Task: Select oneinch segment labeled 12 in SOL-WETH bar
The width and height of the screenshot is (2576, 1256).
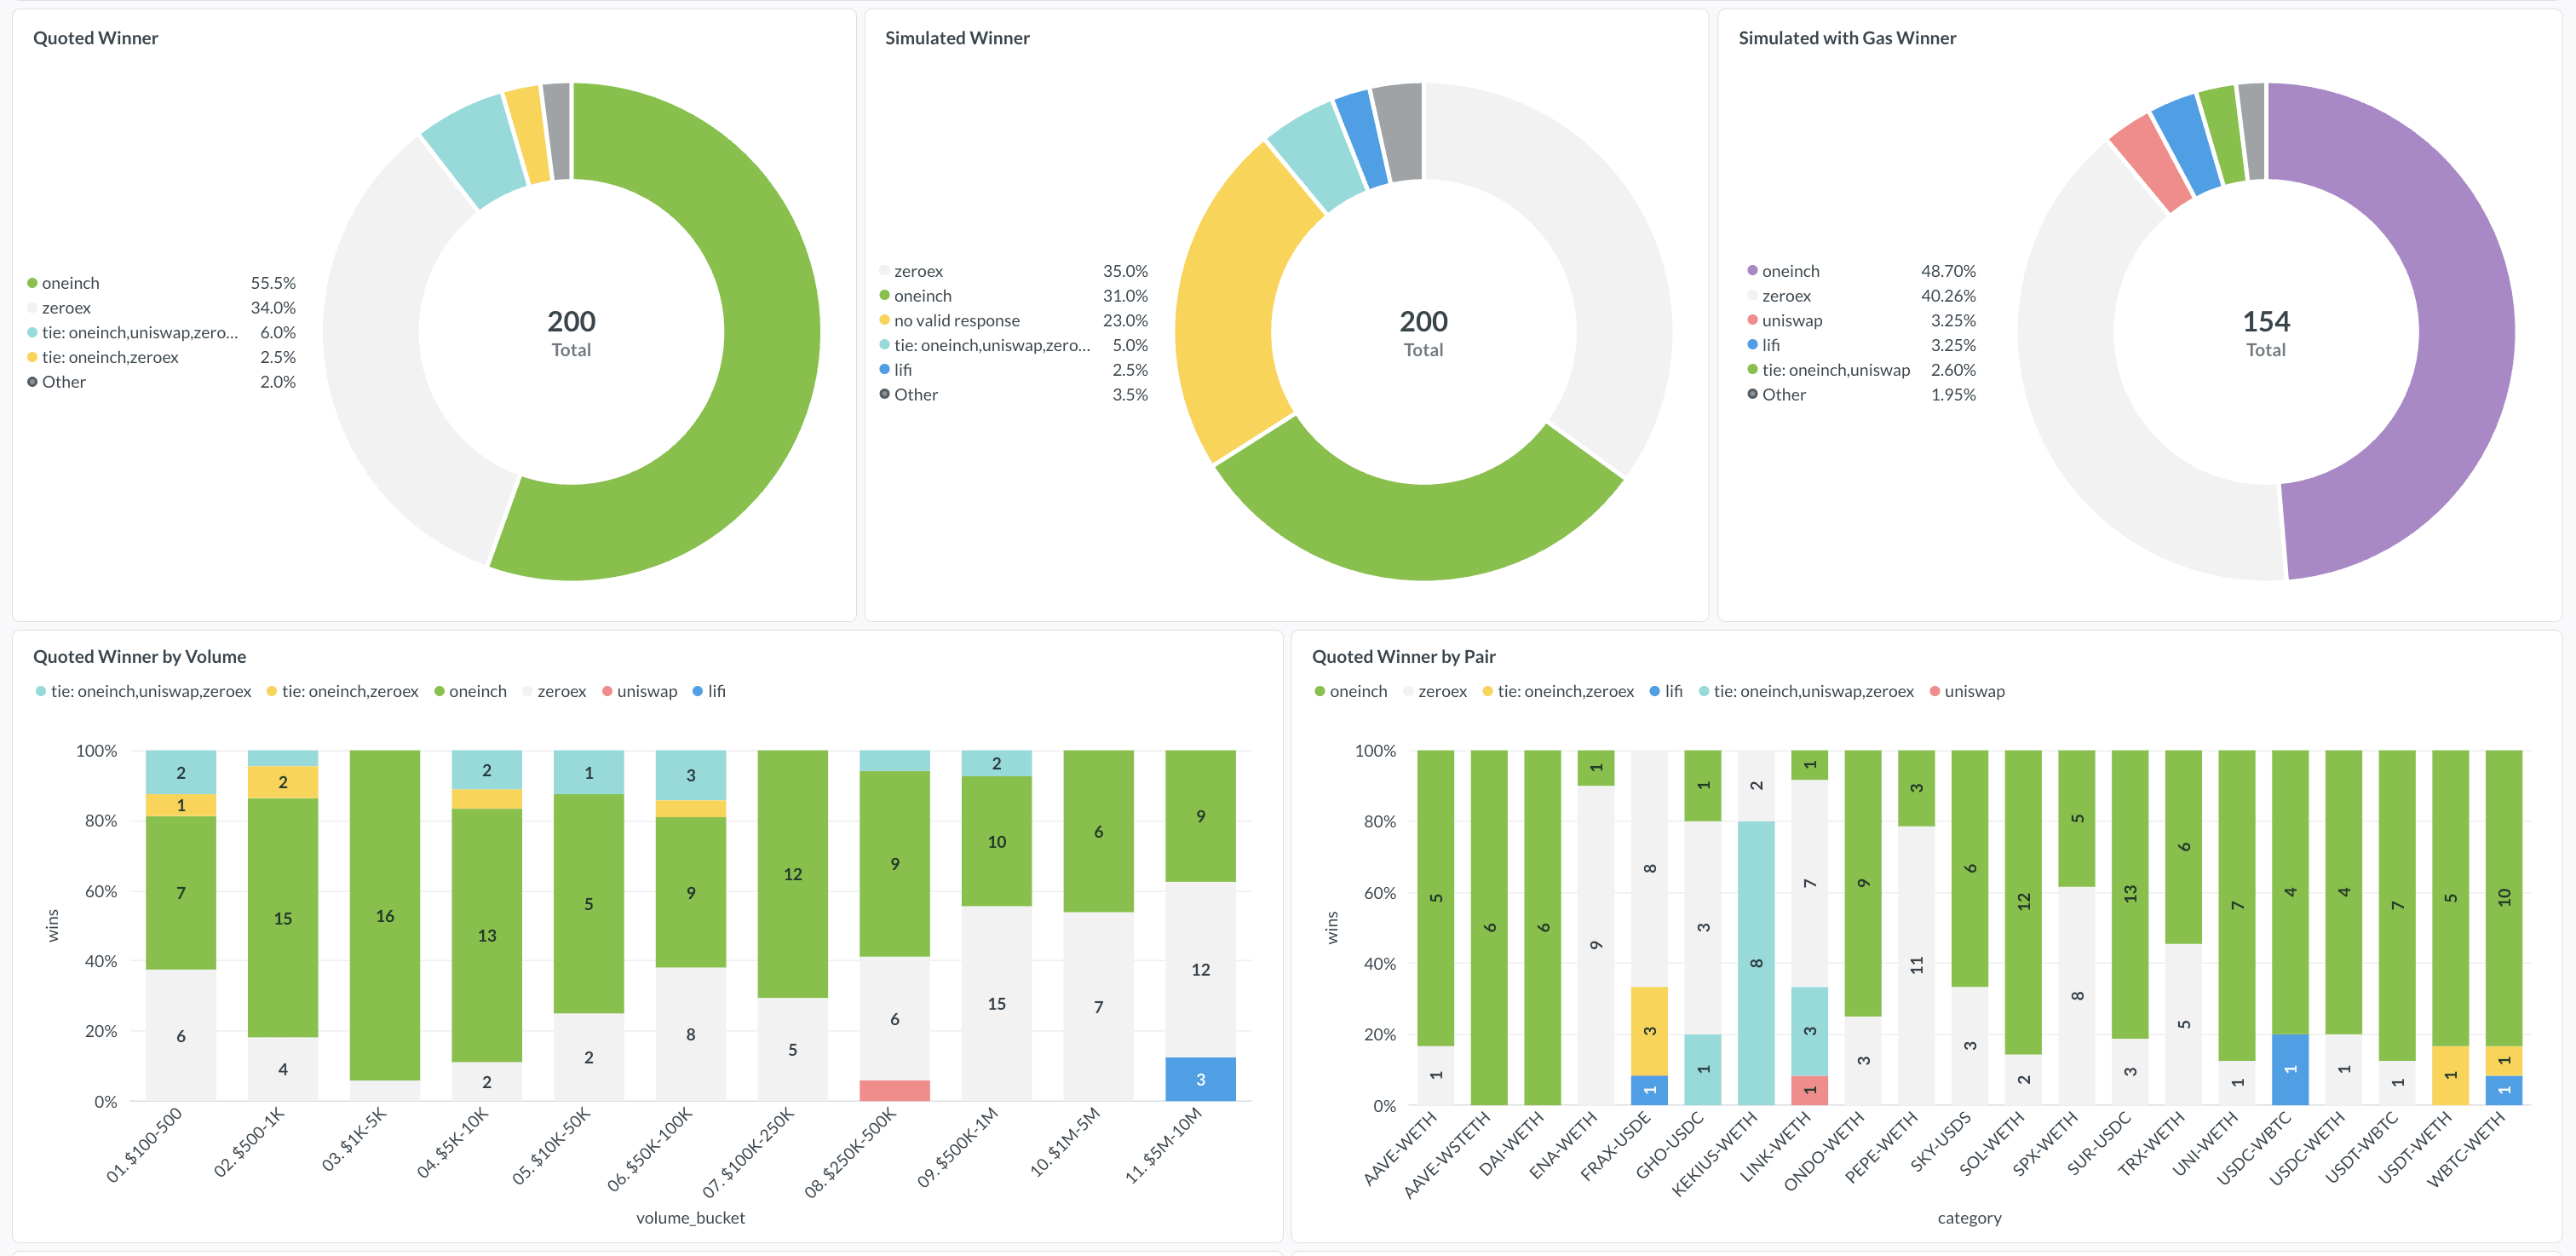Action: point(2023,902)
